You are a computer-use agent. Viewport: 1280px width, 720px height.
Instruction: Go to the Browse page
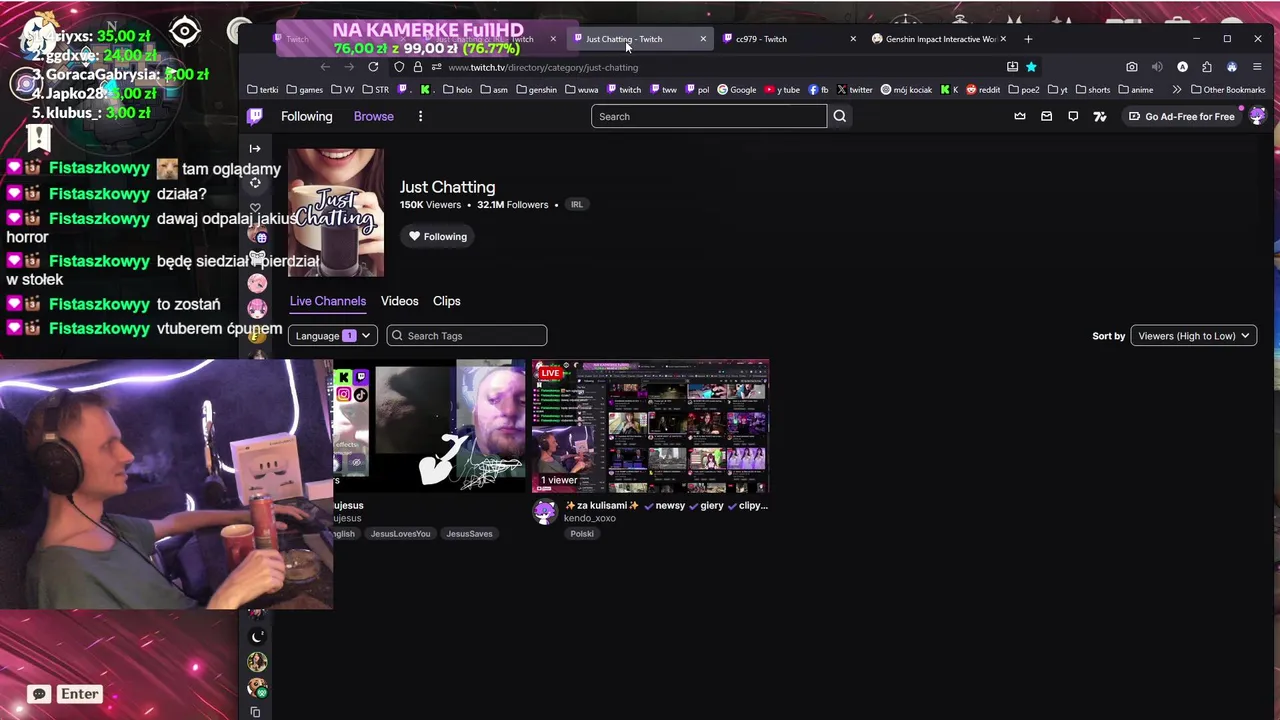pyautogui.click(x=374, y=116)
